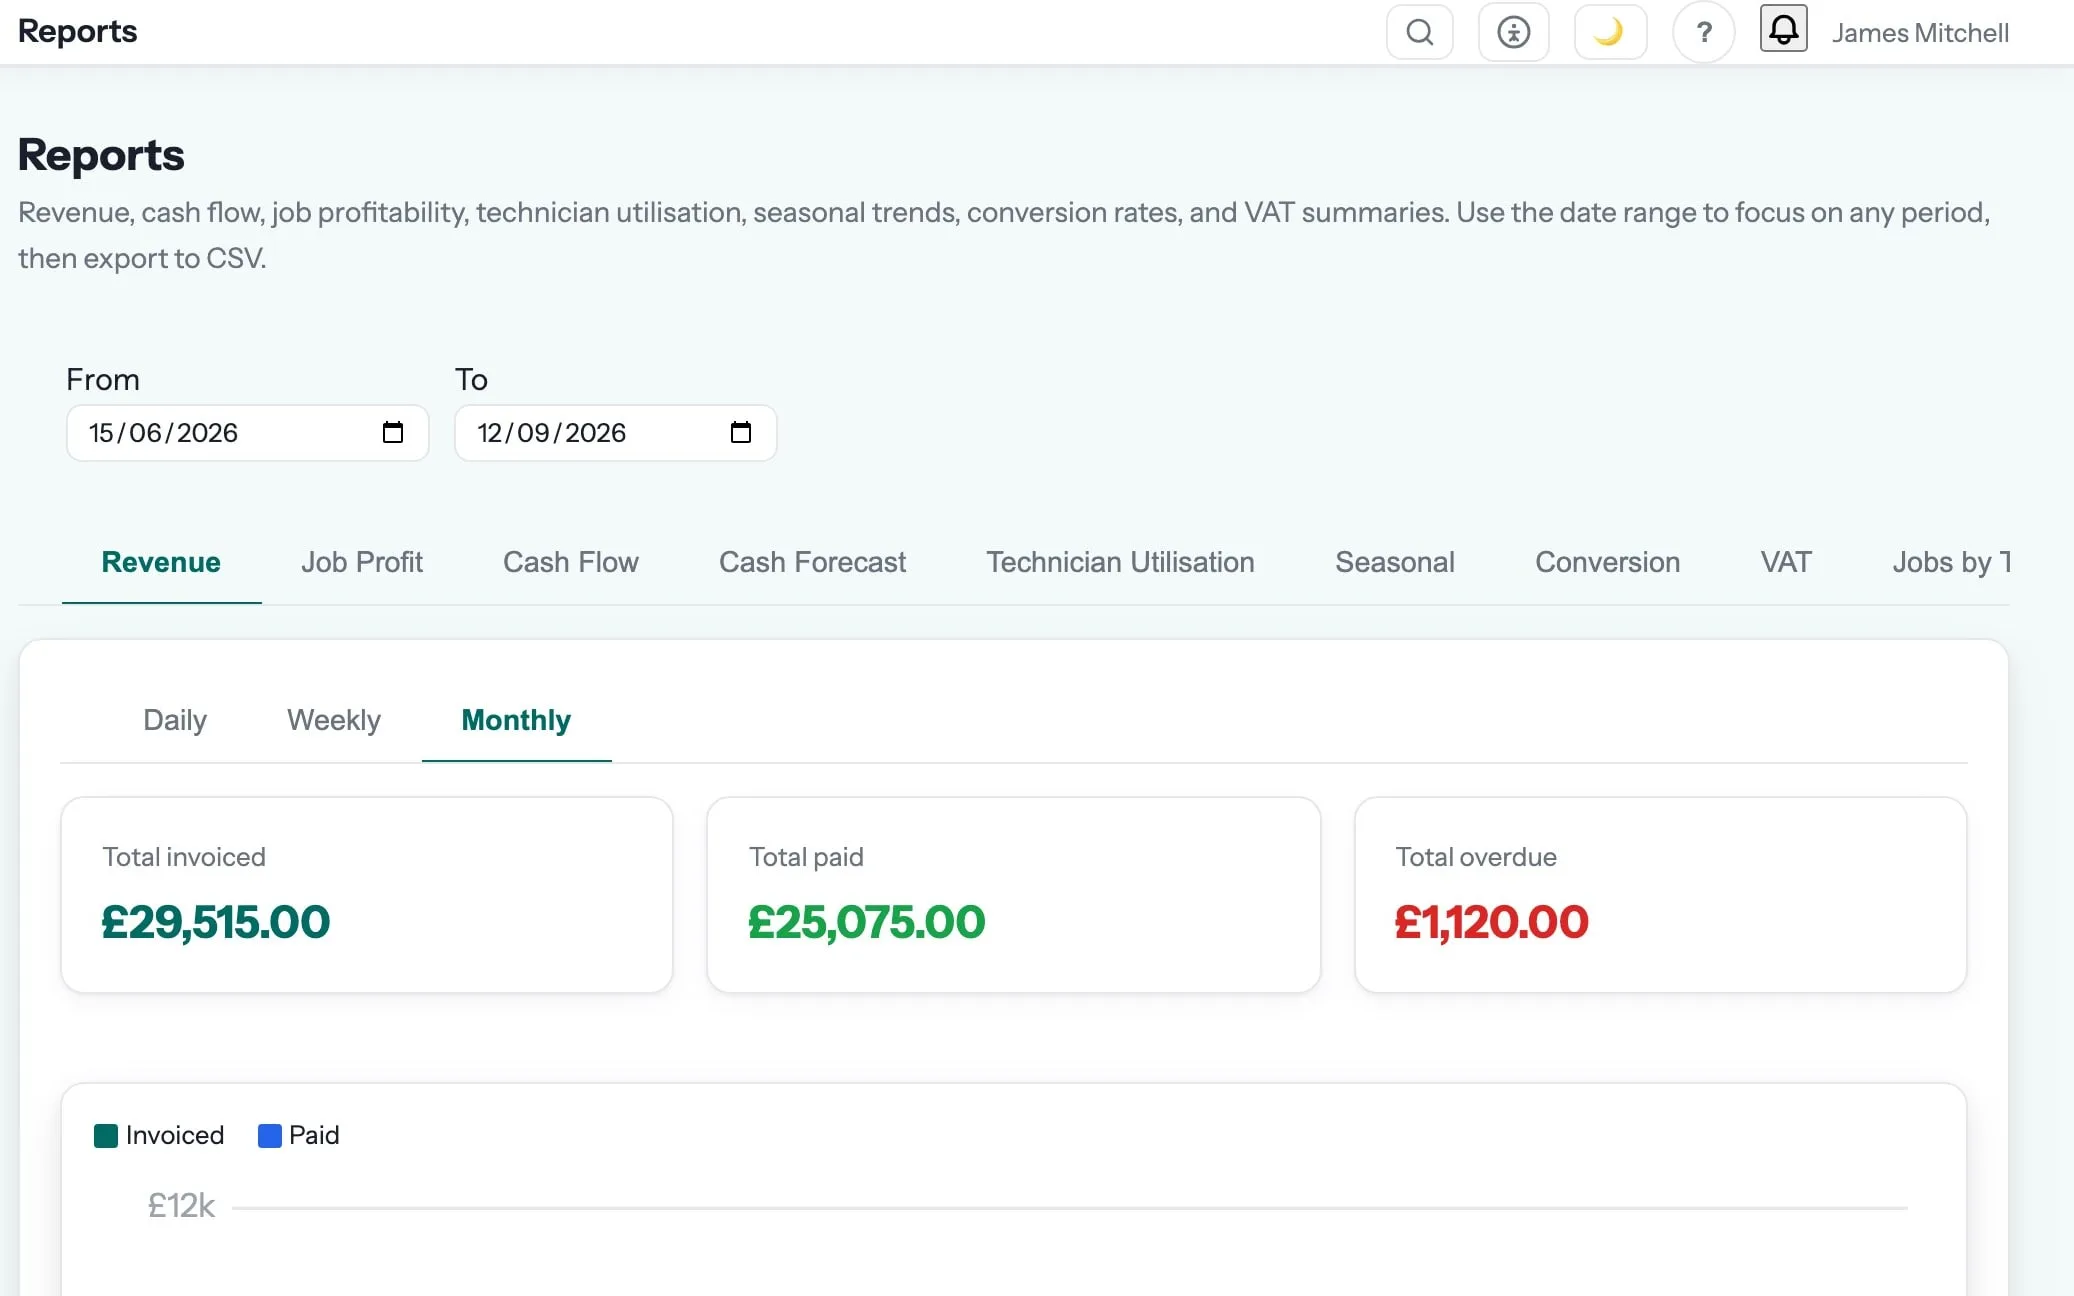Screen dimensions: 2074x1296
Task: Click the Total paid £25,075.00 value
Action: click(x=867, y=922)
